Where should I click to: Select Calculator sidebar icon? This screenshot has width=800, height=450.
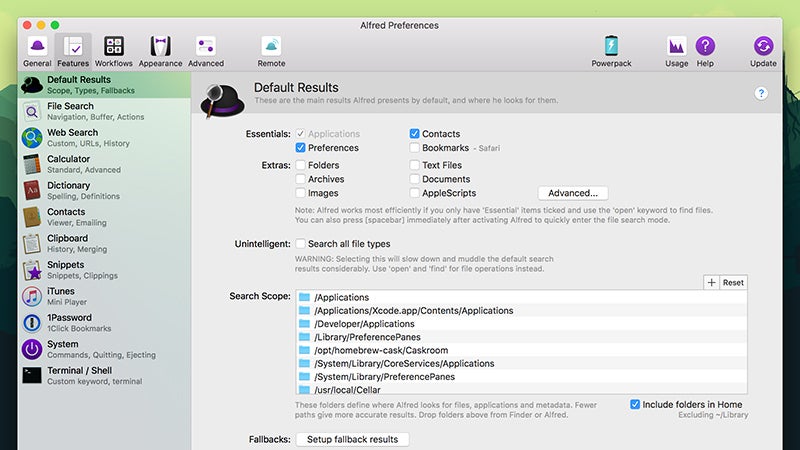click(32, 164)
